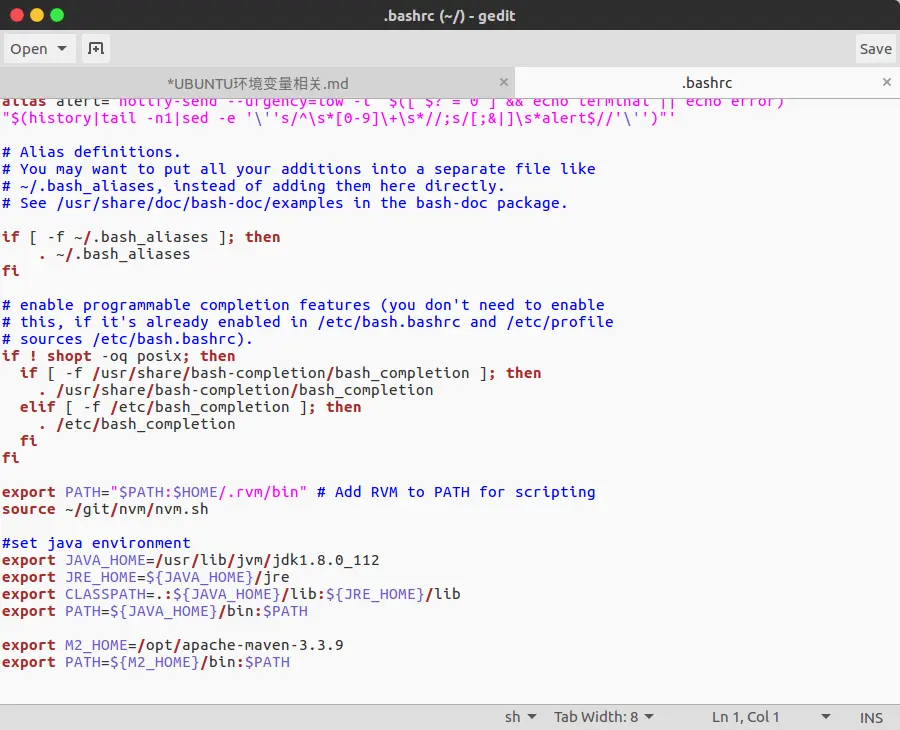Screen dimensions: 900x730
Task: Click the '# See /usr/share/doc/bash-doc/examples' comment line
Action: tap(285, 203)
